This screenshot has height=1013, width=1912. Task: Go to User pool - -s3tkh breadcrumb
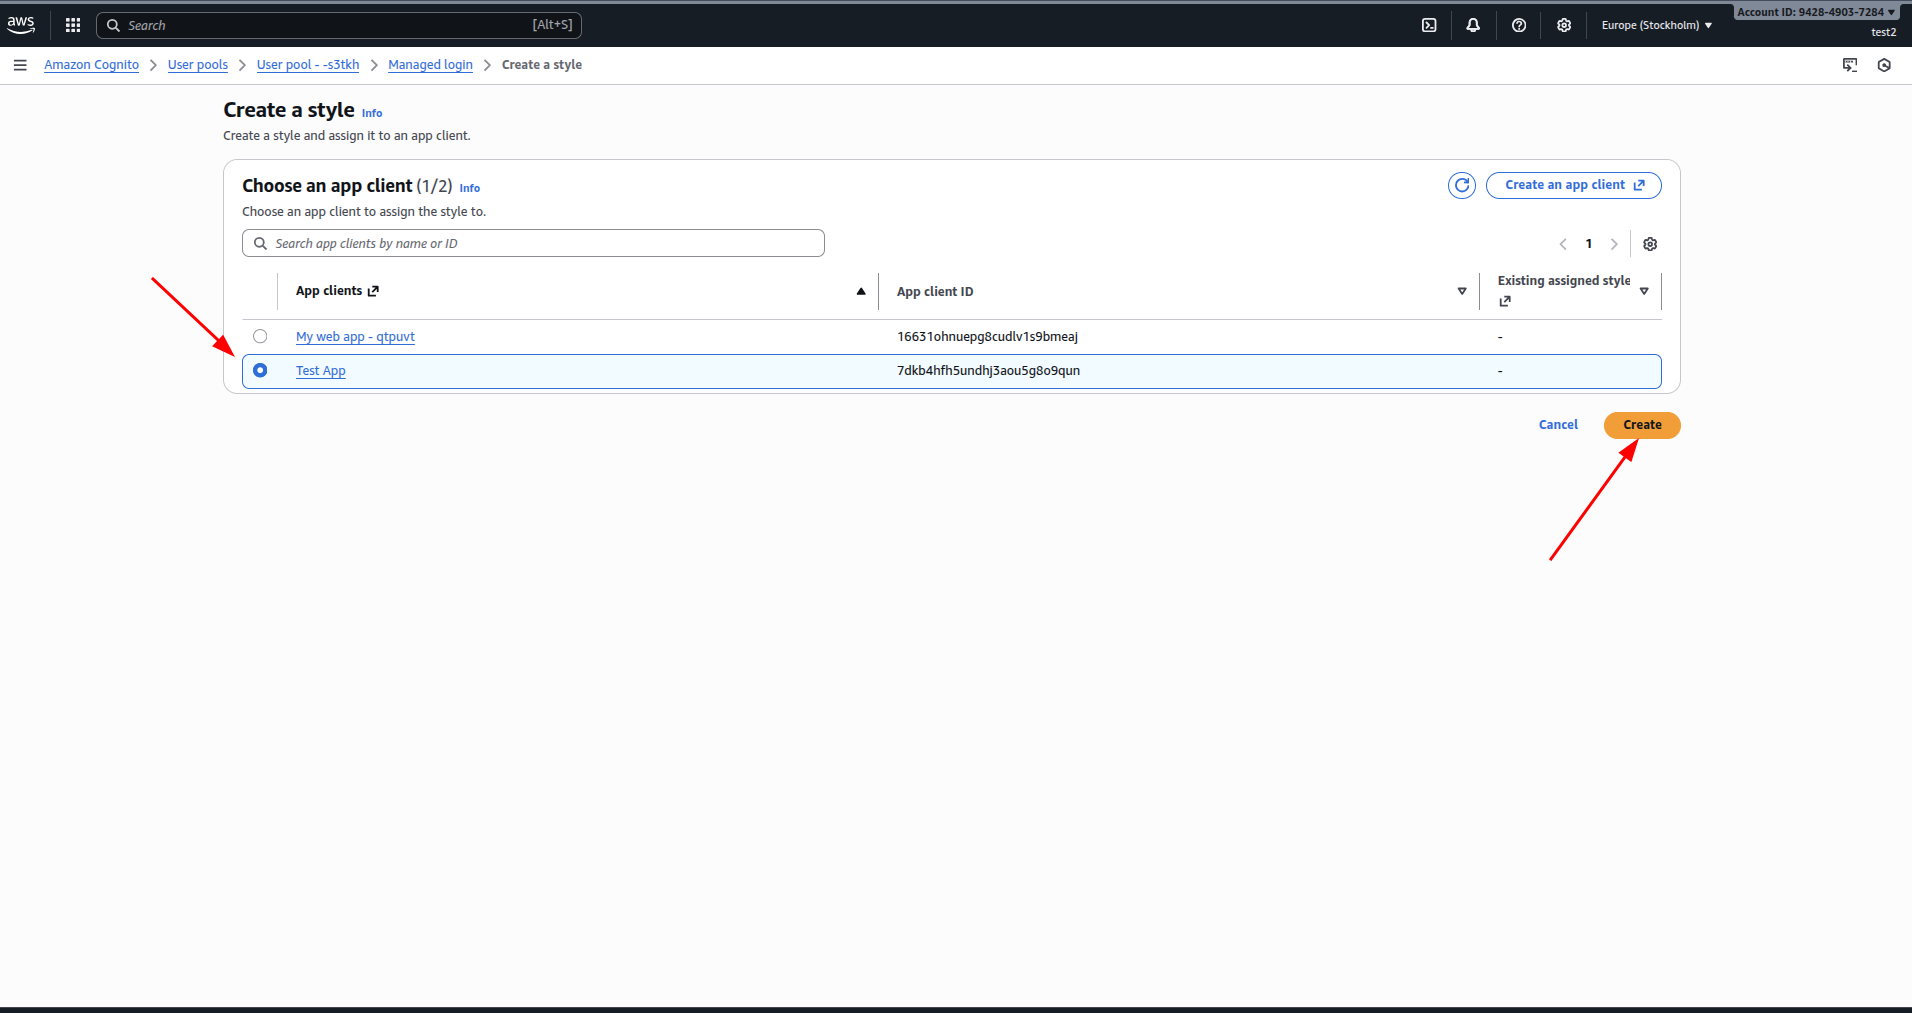pos(308,65)
